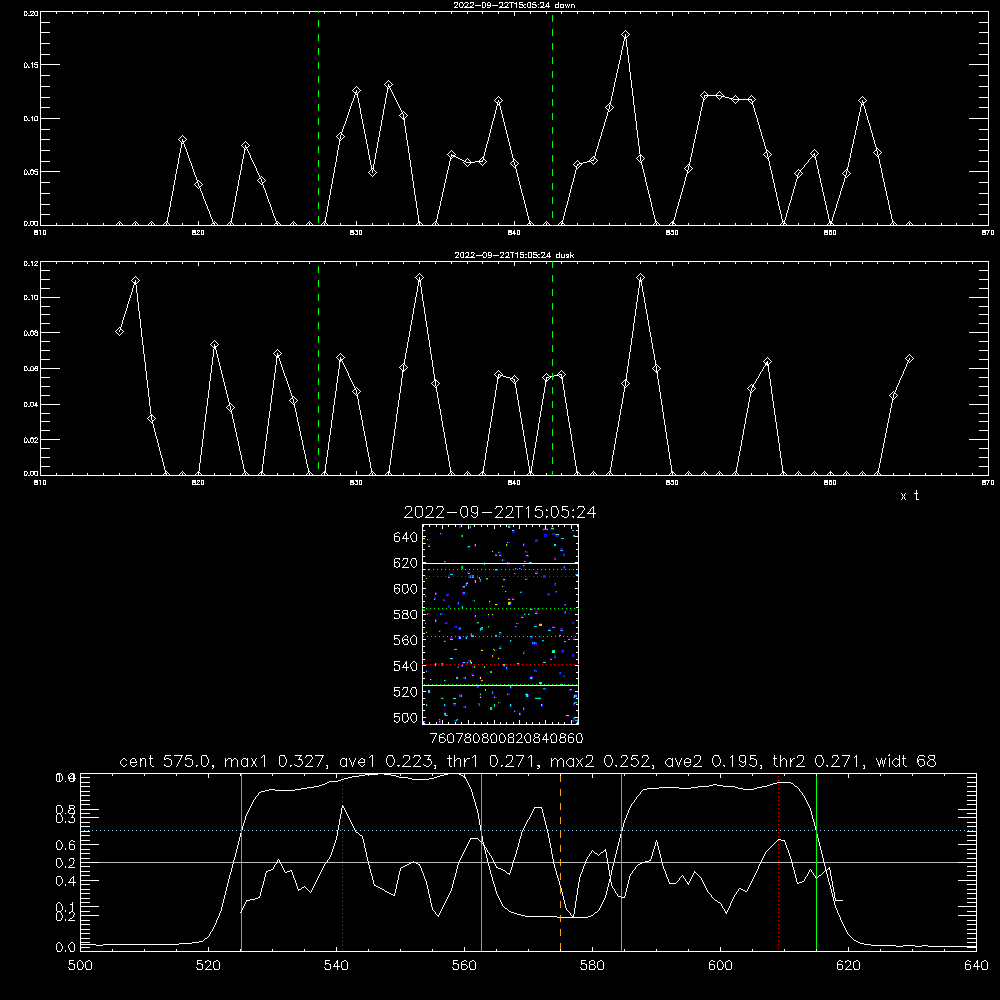This screenshot has height=1000, width=1000.
Task: Click bottom plot x-axis label 500
Action: (x=80, y=966)
